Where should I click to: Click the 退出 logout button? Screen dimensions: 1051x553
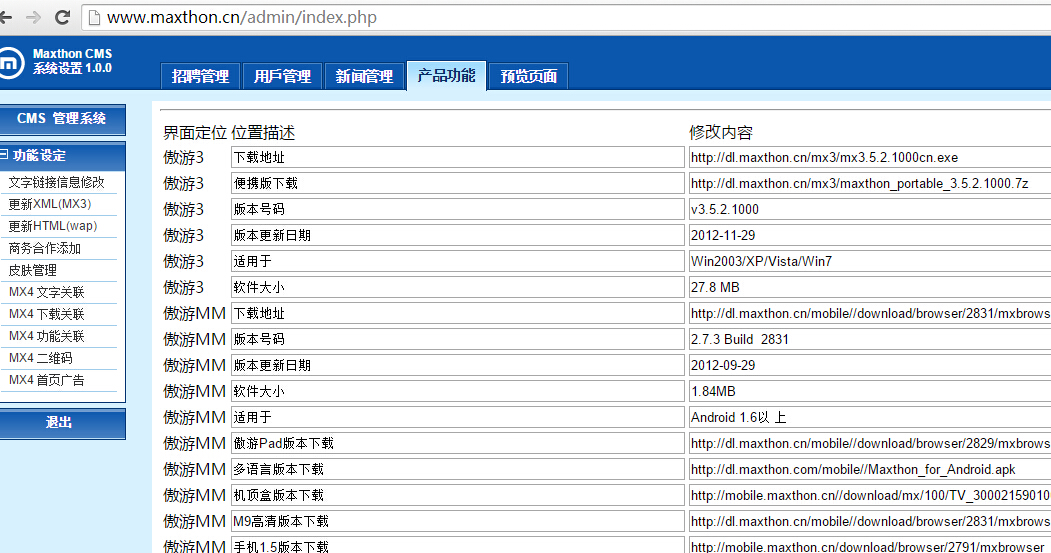(62, 423)
